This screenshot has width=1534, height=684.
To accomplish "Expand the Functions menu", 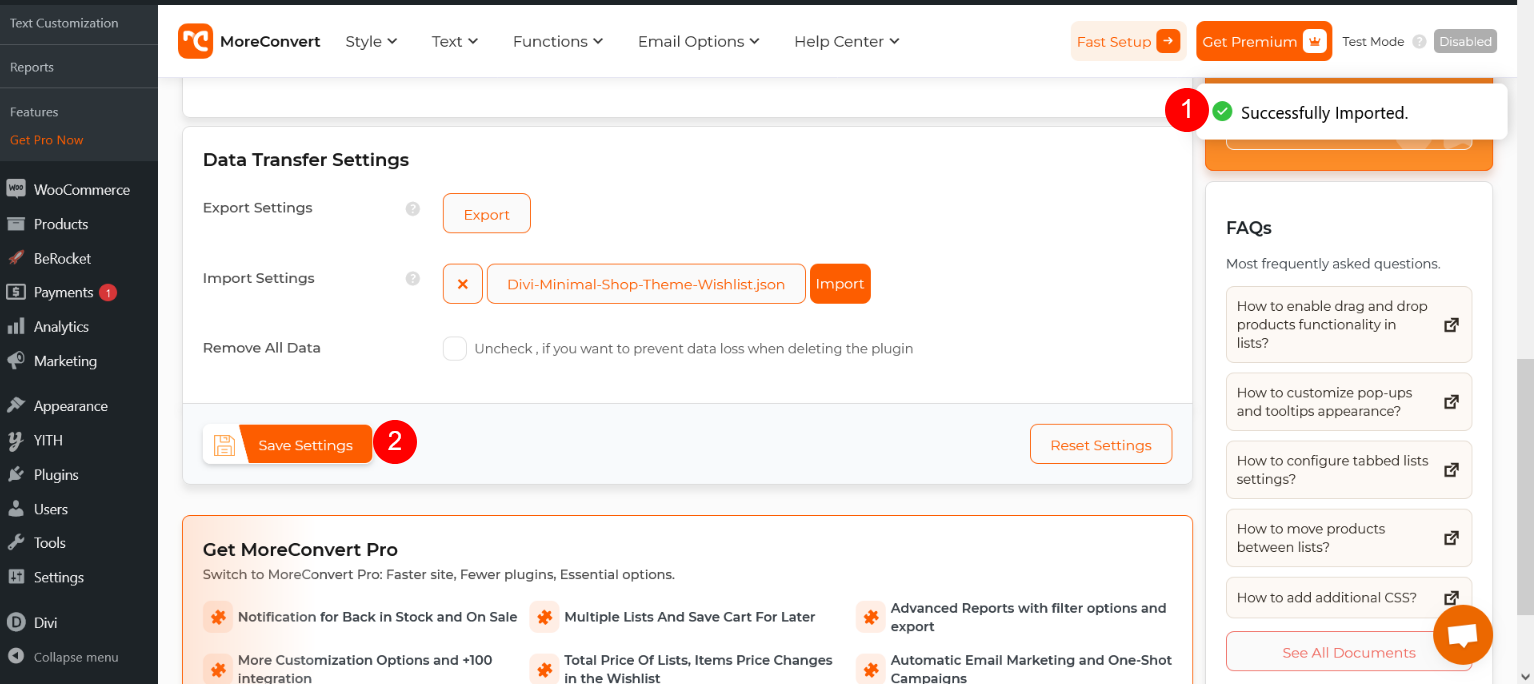I will point(558,41).
